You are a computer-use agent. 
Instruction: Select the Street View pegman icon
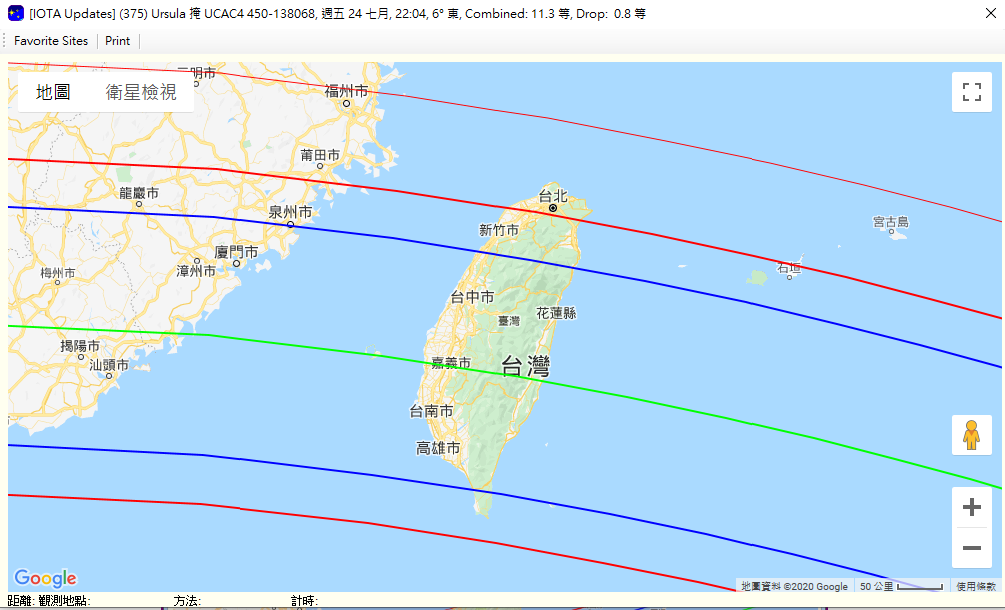click(x=972, y=435)
